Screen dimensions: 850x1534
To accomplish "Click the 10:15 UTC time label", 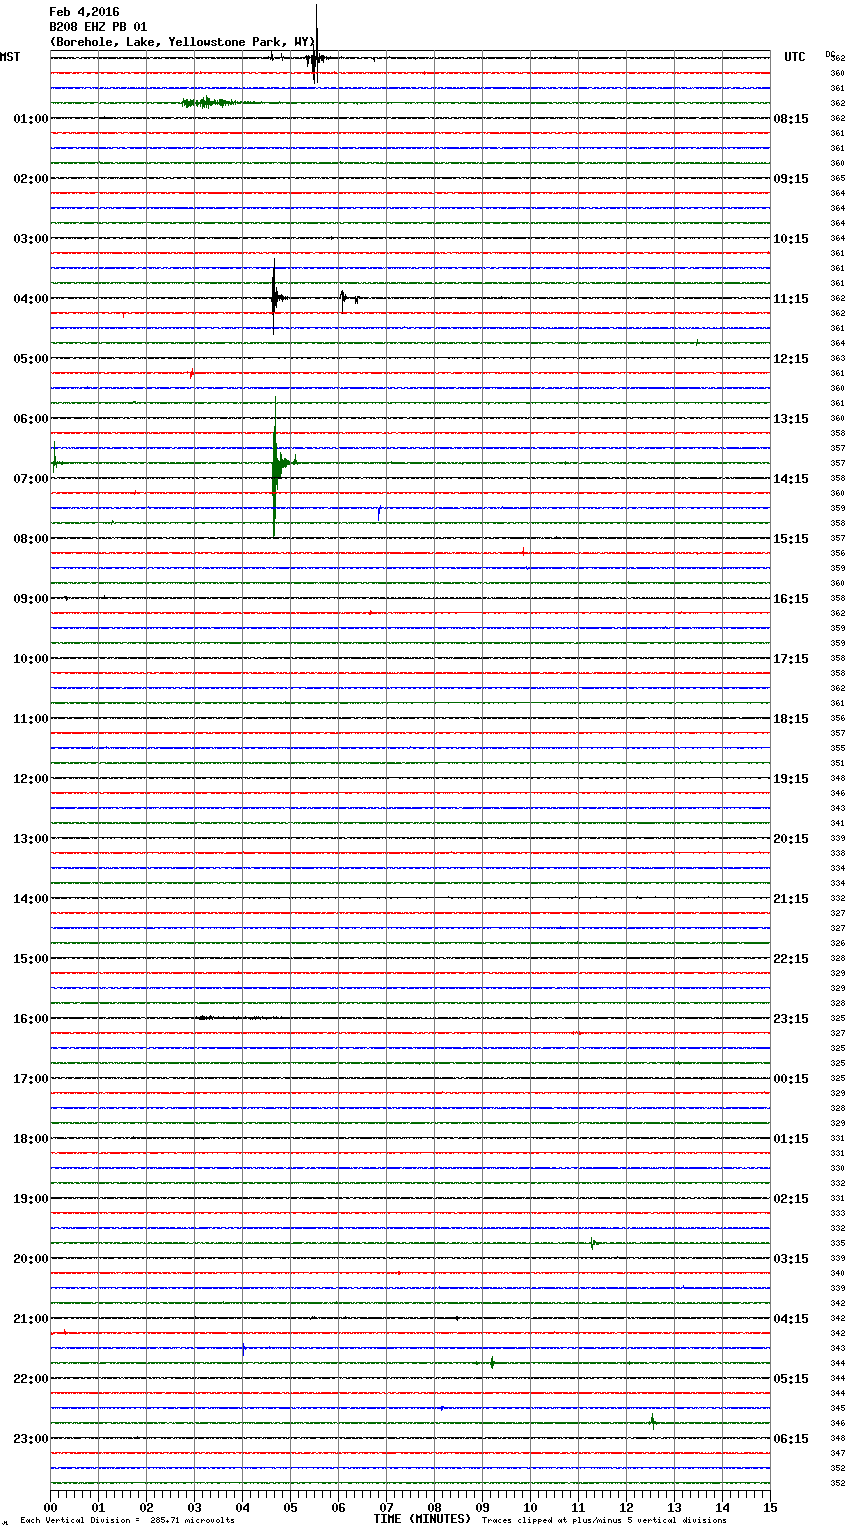I will pos(791,239).
